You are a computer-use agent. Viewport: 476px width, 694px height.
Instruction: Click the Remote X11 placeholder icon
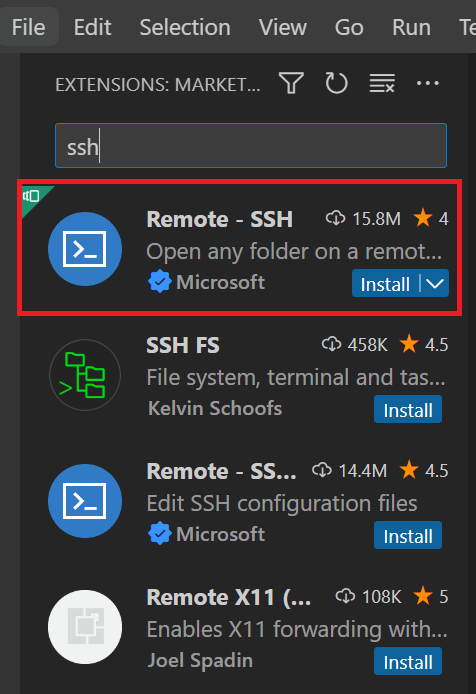point(85,627)
